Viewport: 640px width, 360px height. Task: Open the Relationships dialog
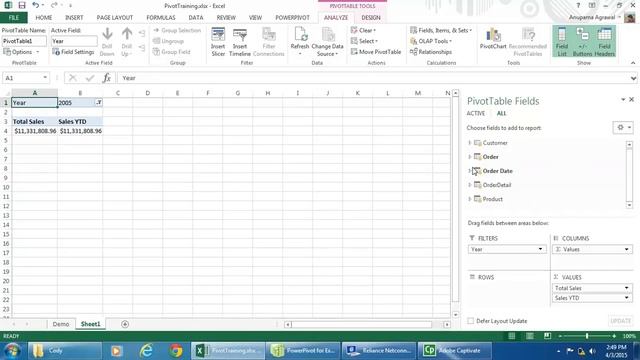431,52
